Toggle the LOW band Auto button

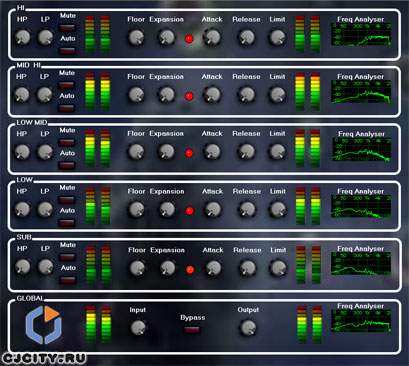click(67, 223)
